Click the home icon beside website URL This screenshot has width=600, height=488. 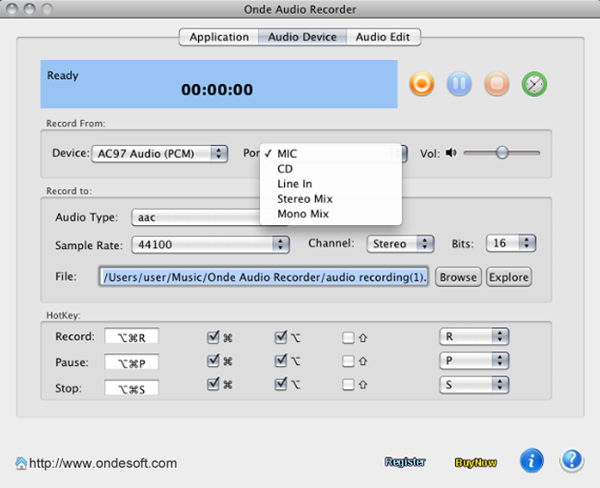(21, 463)
